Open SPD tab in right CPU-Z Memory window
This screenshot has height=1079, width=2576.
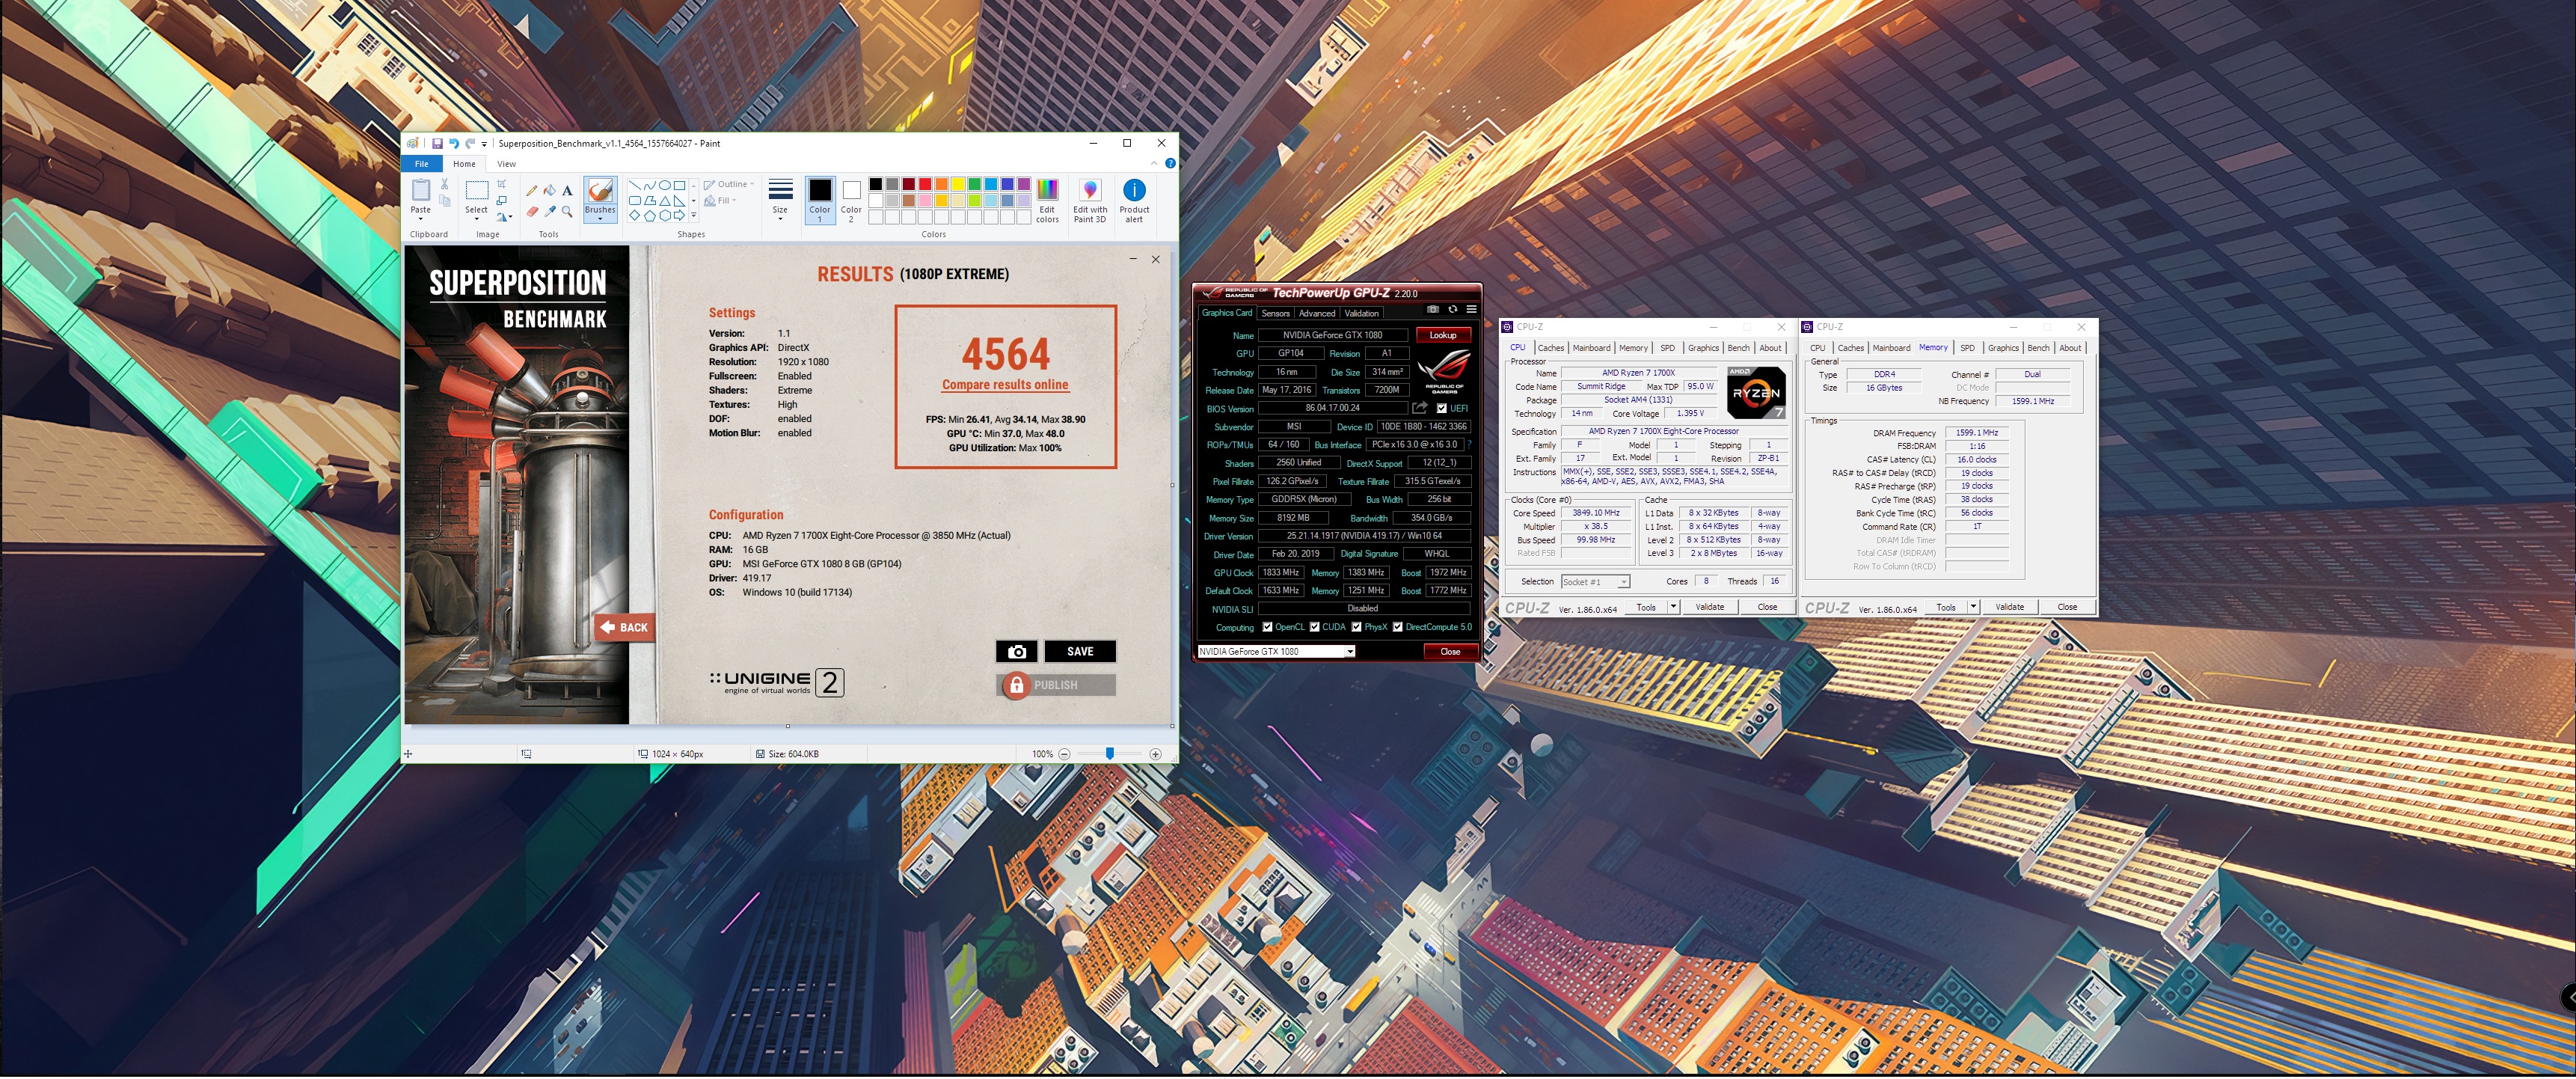pyautogui.click(x=1967, y=348)
